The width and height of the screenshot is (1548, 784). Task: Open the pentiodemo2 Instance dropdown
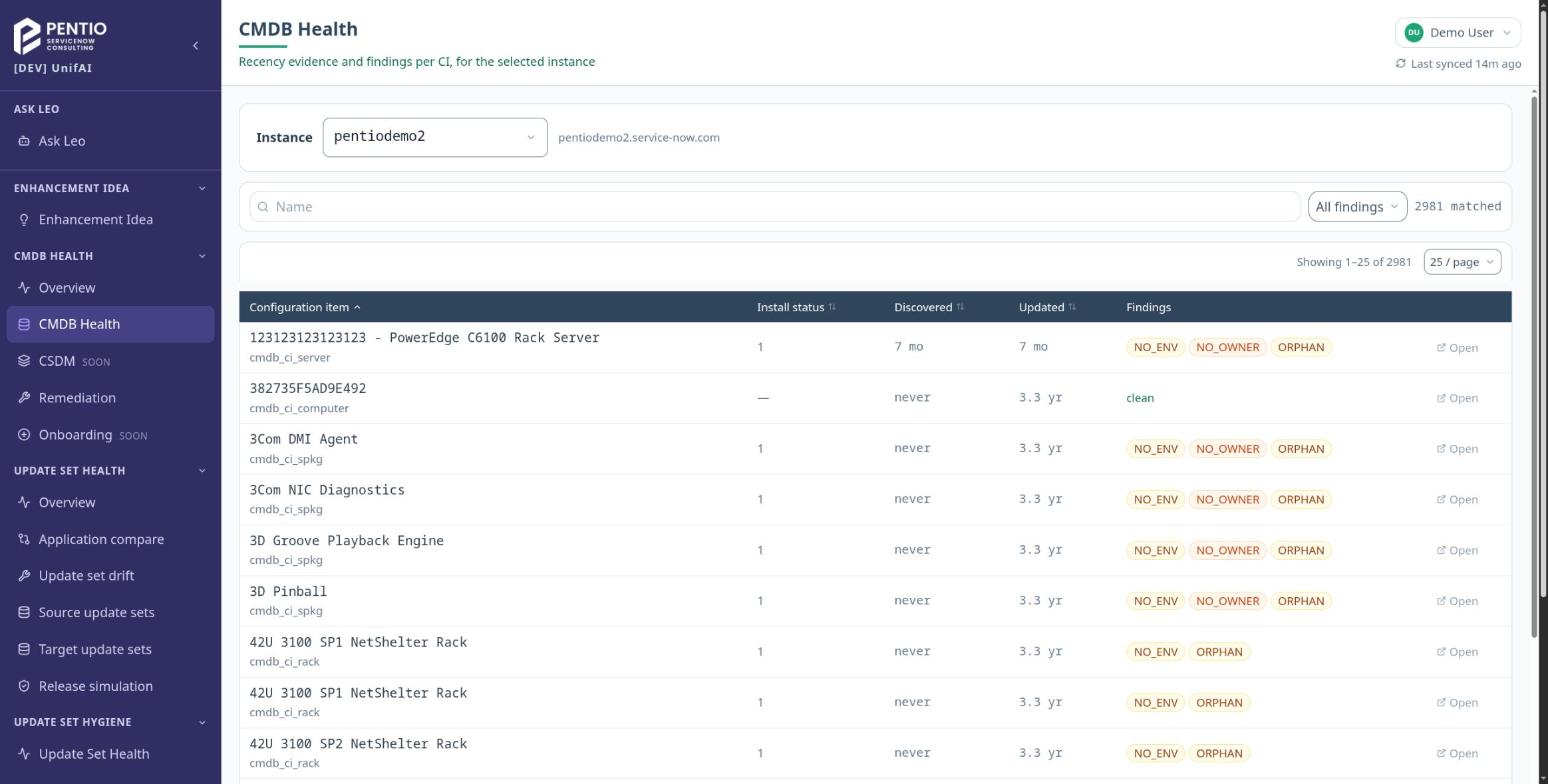click(x=435, y=137)
